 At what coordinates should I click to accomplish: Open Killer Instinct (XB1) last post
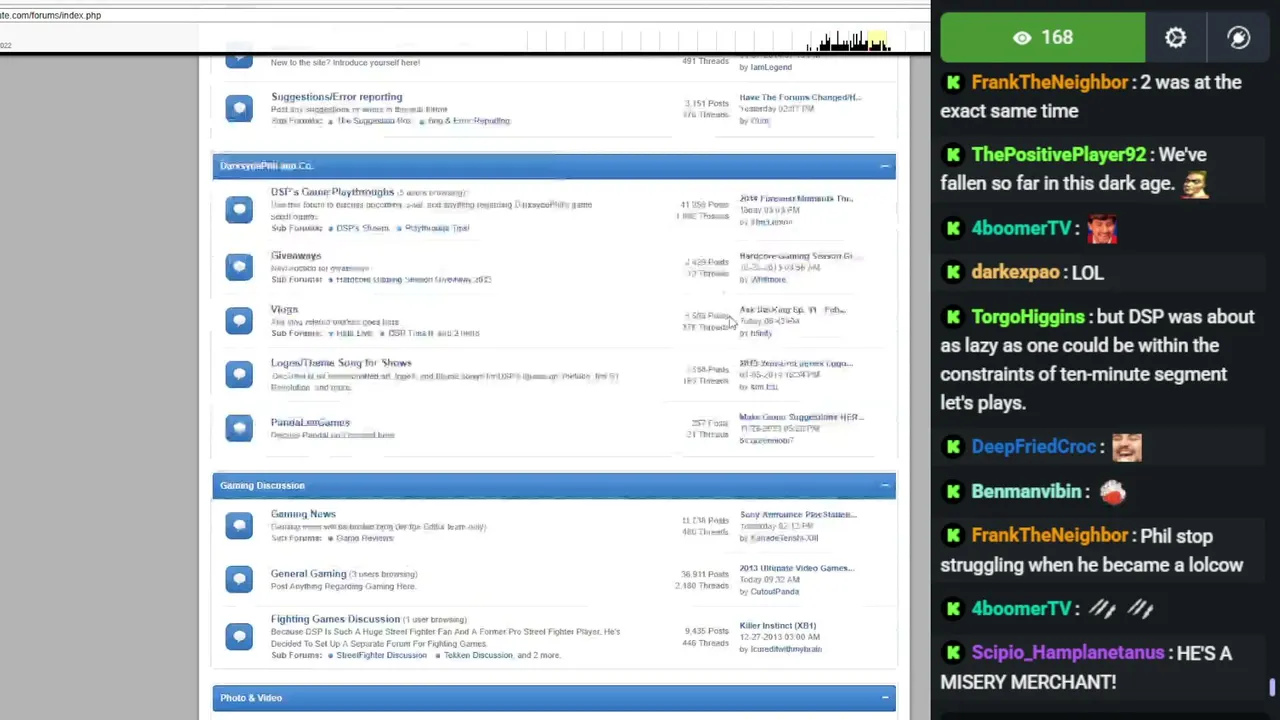coord(777,626)
